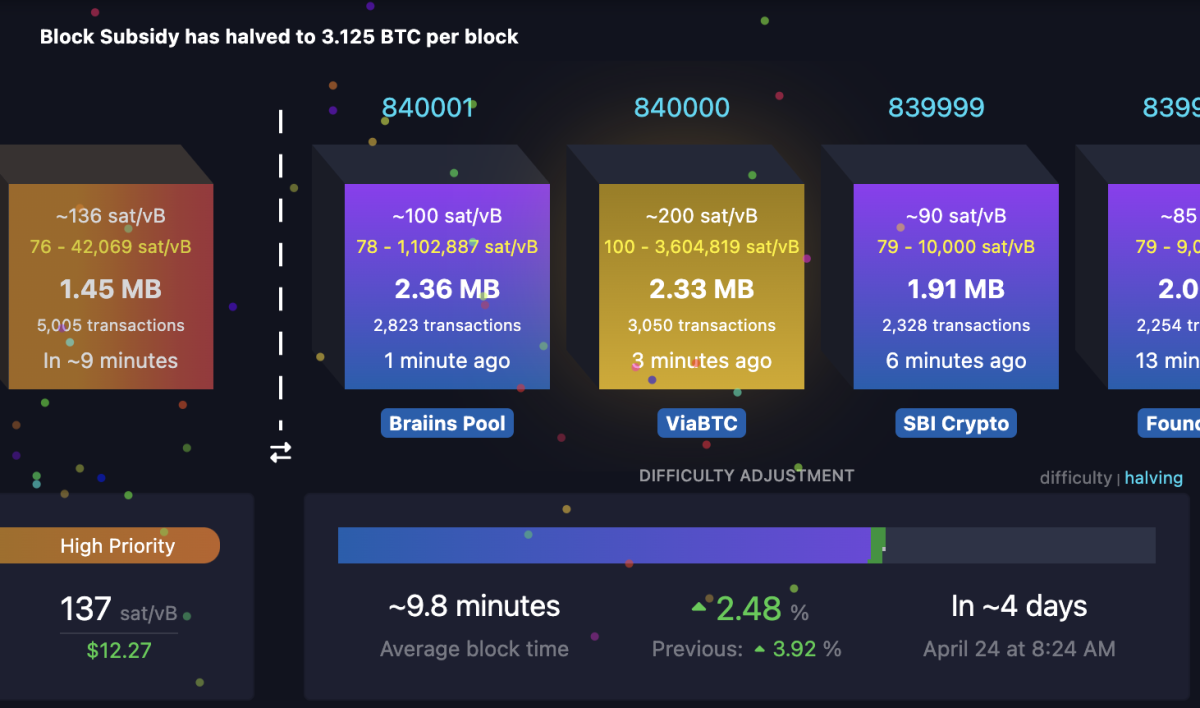Click the swap arrows icon below the divider
This screenshot has height=708, width=1200.
[x=281, y=453]
